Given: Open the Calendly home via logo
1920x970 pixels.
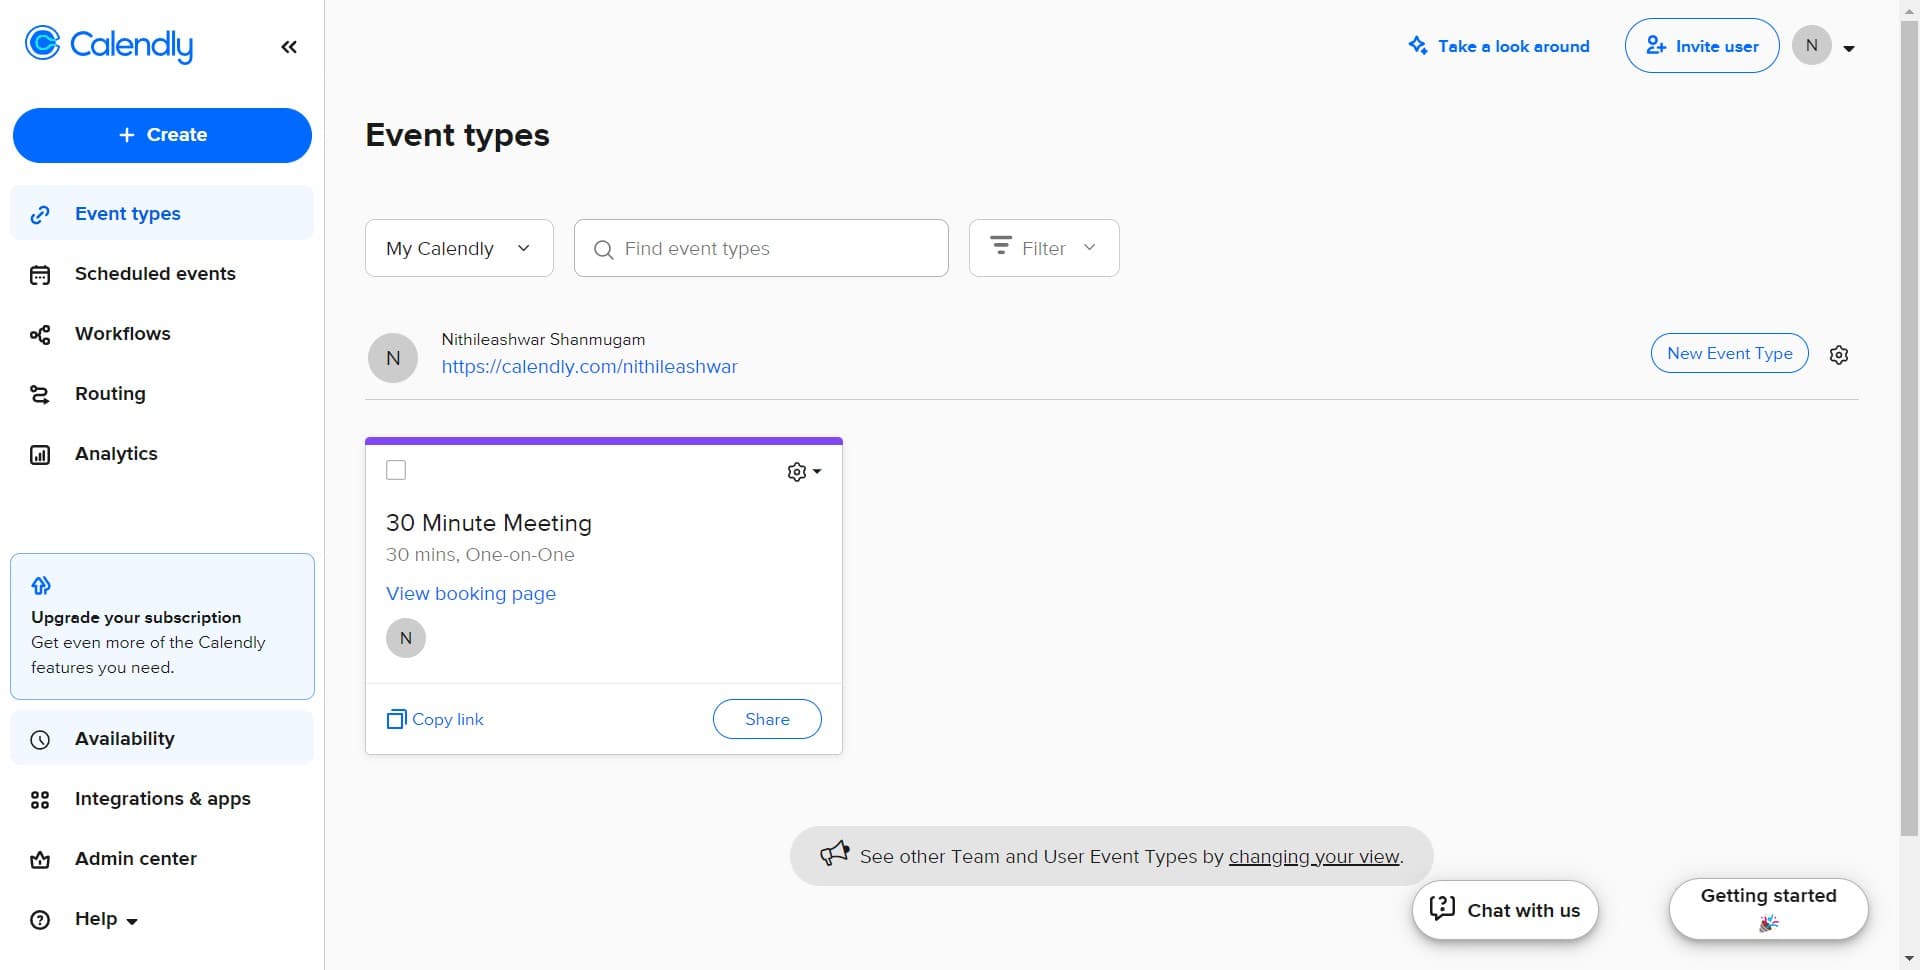Looking at the screenshot, I should pyautogui.click(x=108, y=45).
